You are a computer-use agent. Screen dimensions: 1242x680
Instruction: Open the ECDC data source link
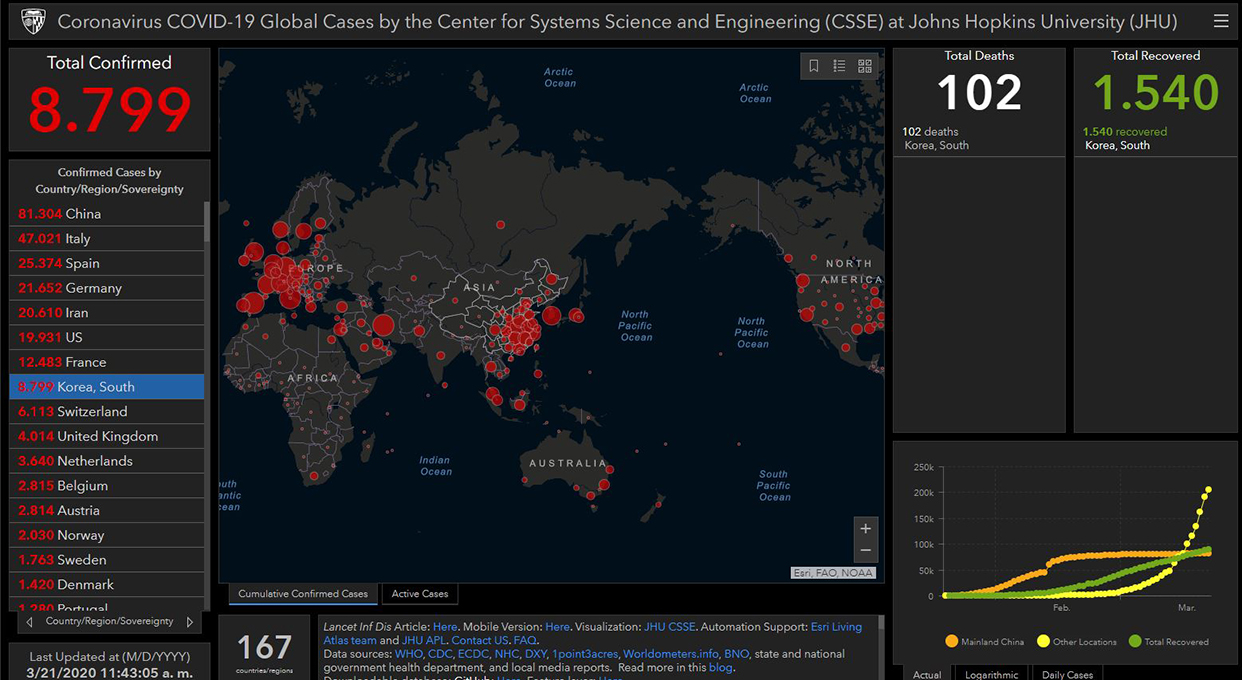474,654
